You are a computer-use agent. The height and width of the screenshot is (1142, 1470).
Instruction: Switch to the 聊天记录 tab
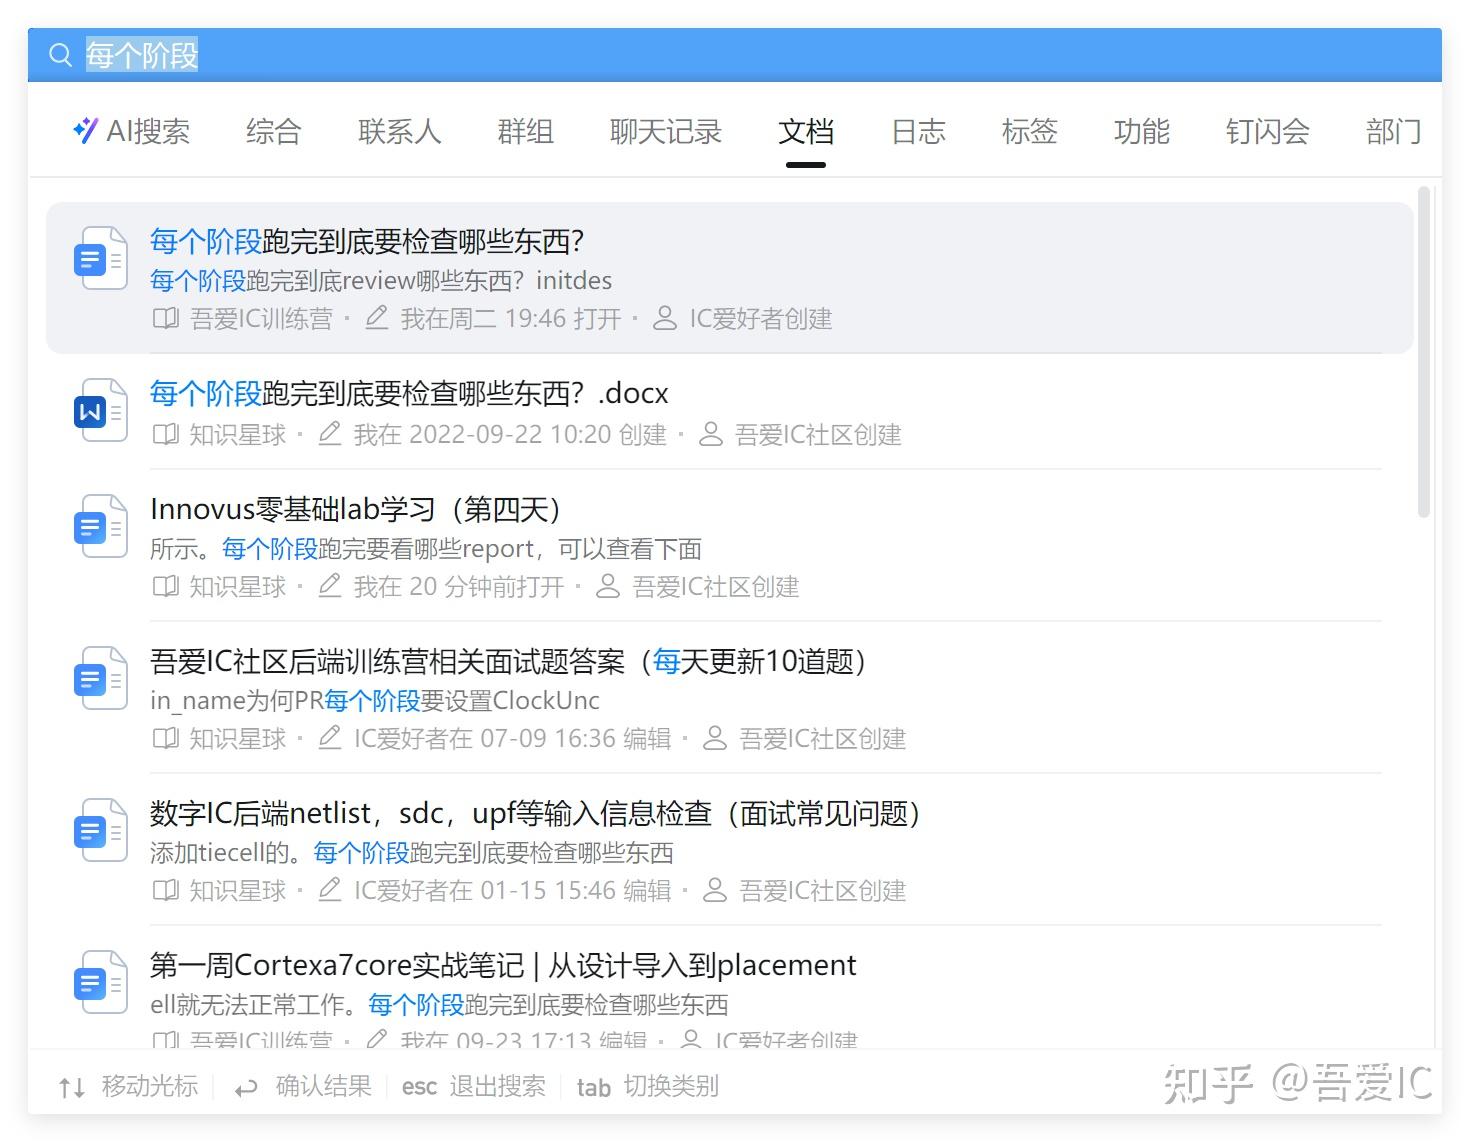pos(665,132)
